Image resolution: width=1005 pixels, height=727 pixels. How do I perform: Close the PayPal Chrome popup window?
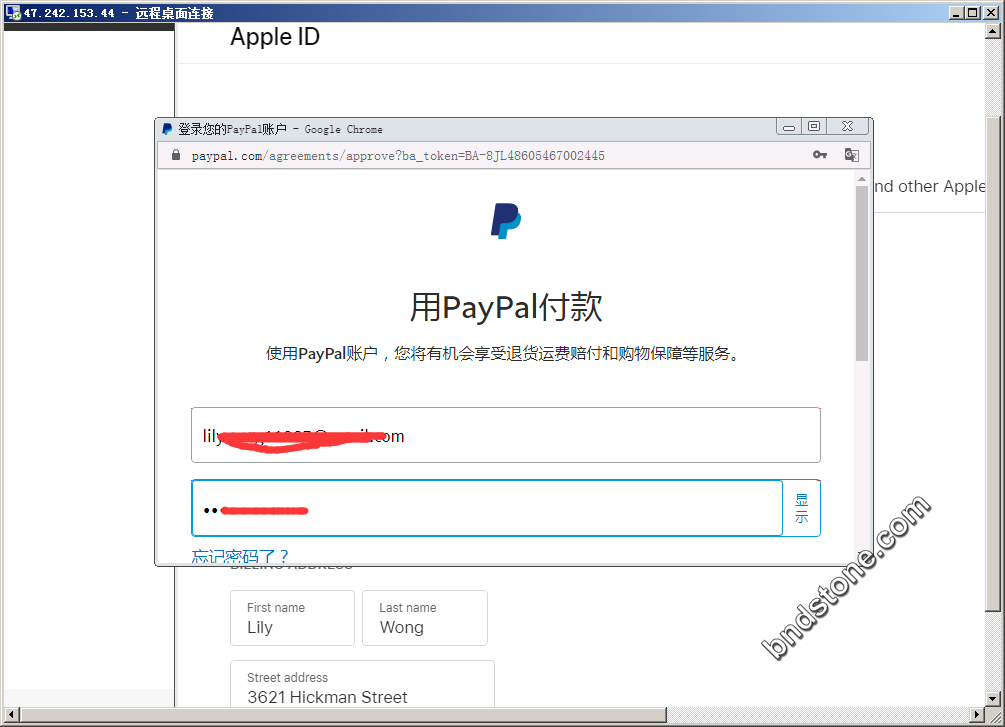pyautogui.click(x=847, y=127)
